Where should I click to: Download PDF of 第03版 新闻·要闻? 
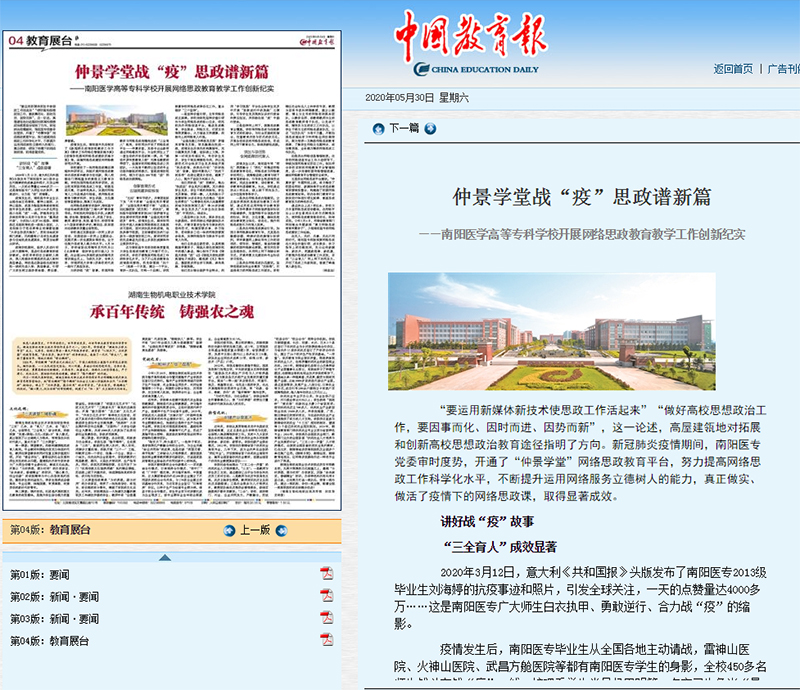pyautogui.click(x=326, y=617)
